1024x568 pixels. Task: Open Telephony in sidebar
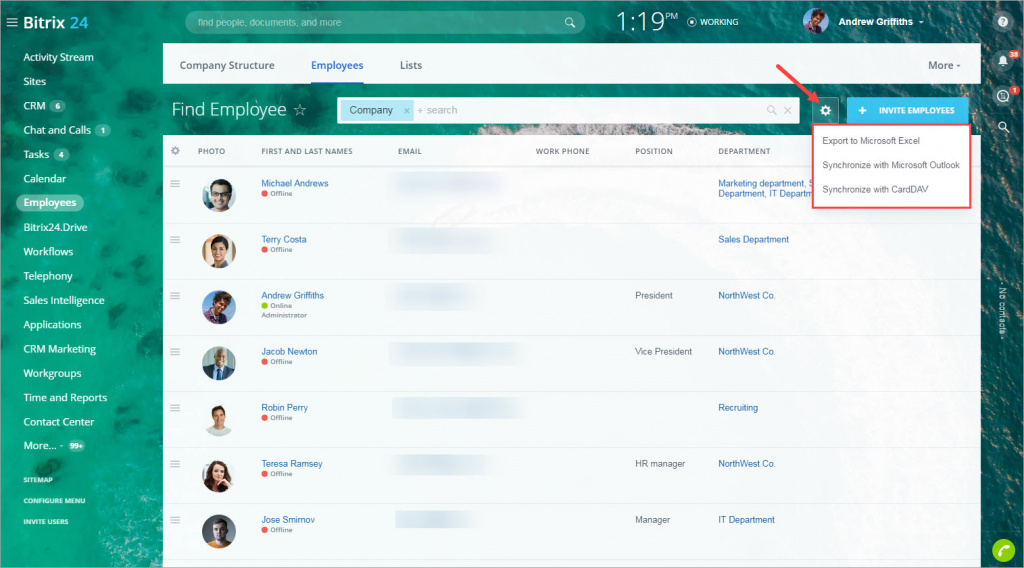[48, 276]
